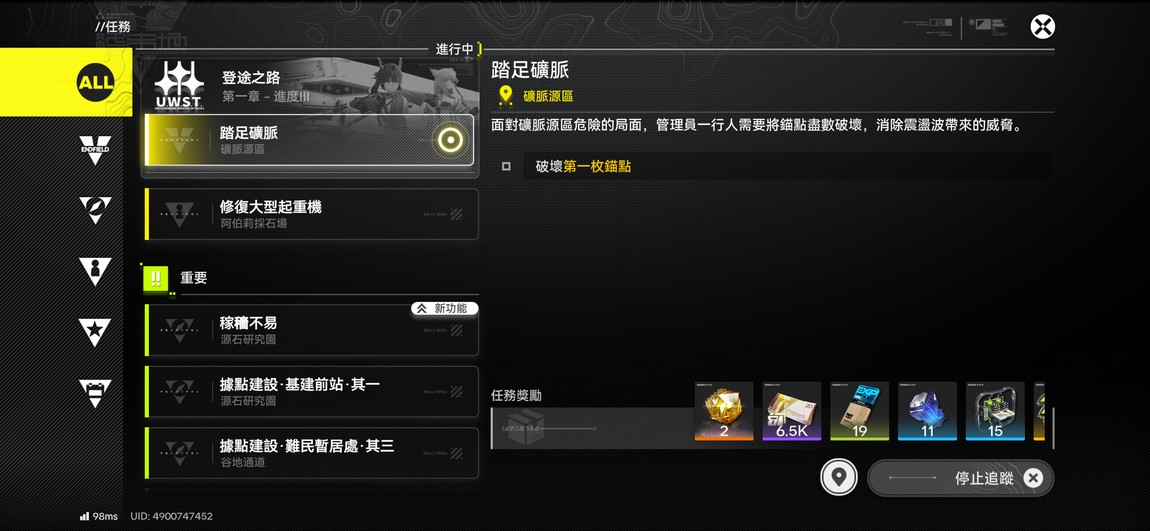1150x531 pixels.
Task: Select the 稼穡不易 quest entry
Action: click(x=312, y=330)
